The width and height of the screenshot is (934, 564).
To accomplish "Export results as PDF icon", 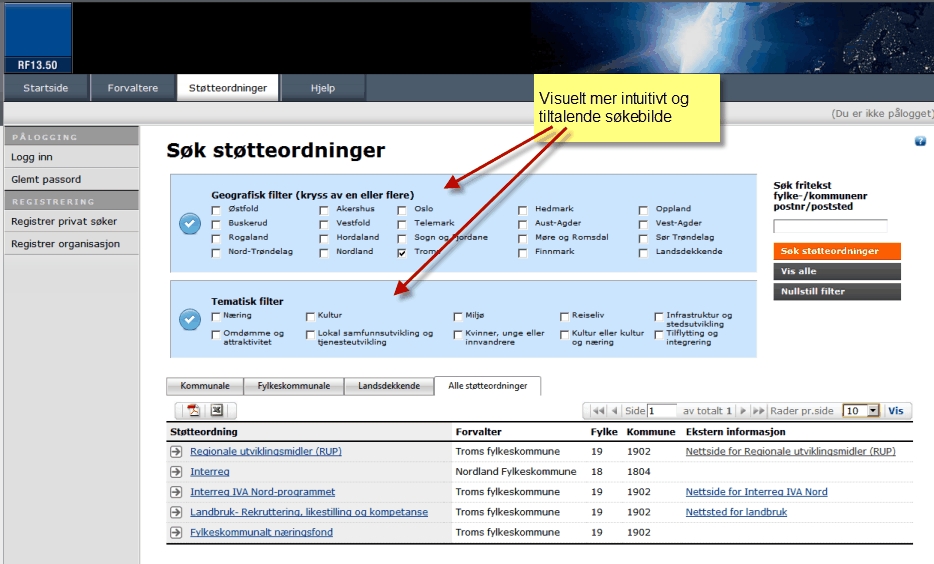I will pyautogui.click(x=194, y=410).
